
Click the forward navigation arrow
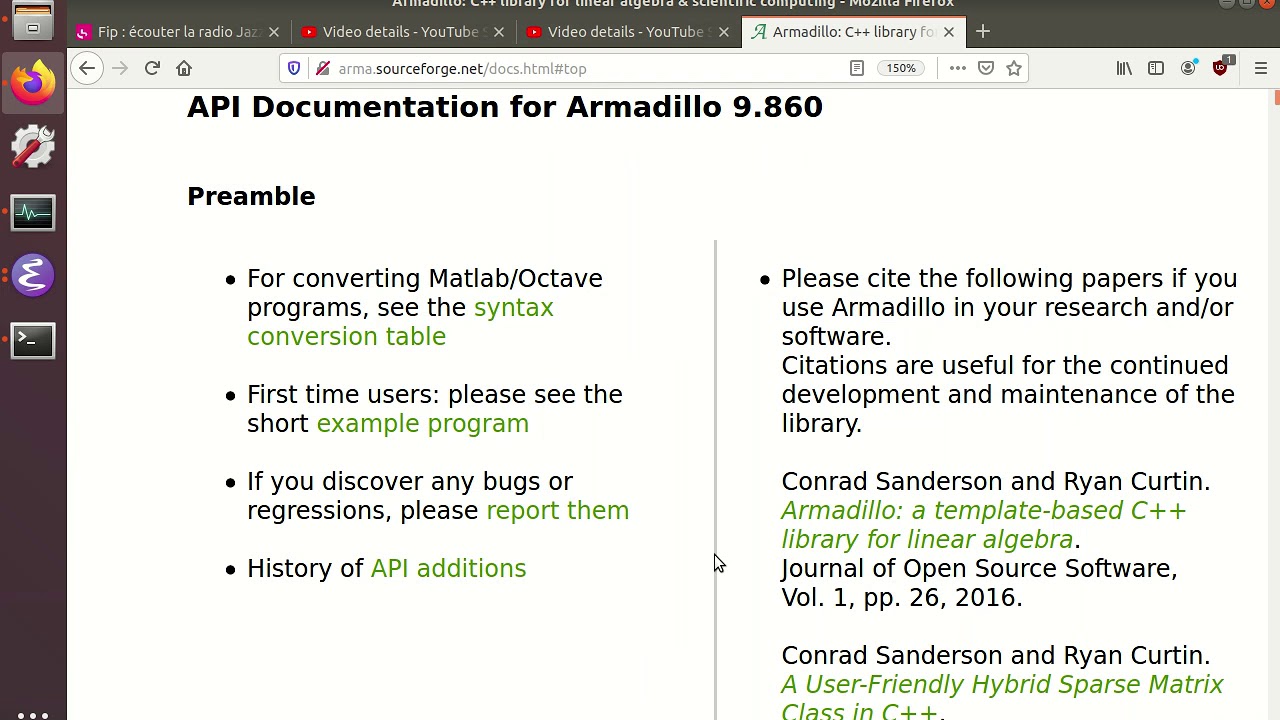tap(120, 68)
